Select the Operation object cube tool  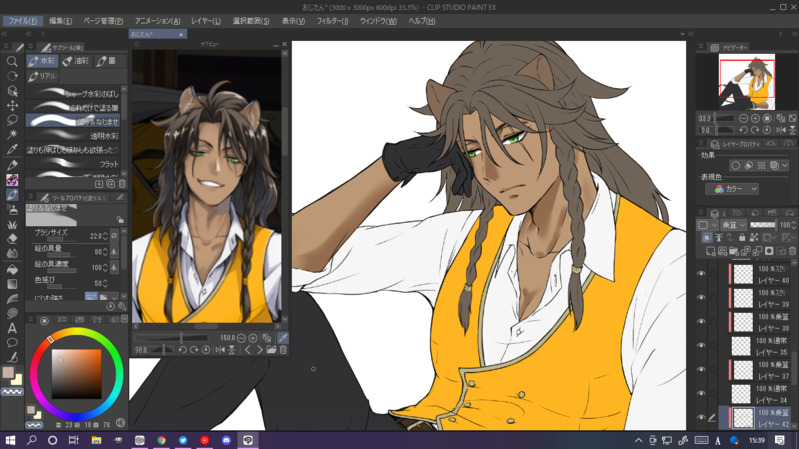point(12,91)
